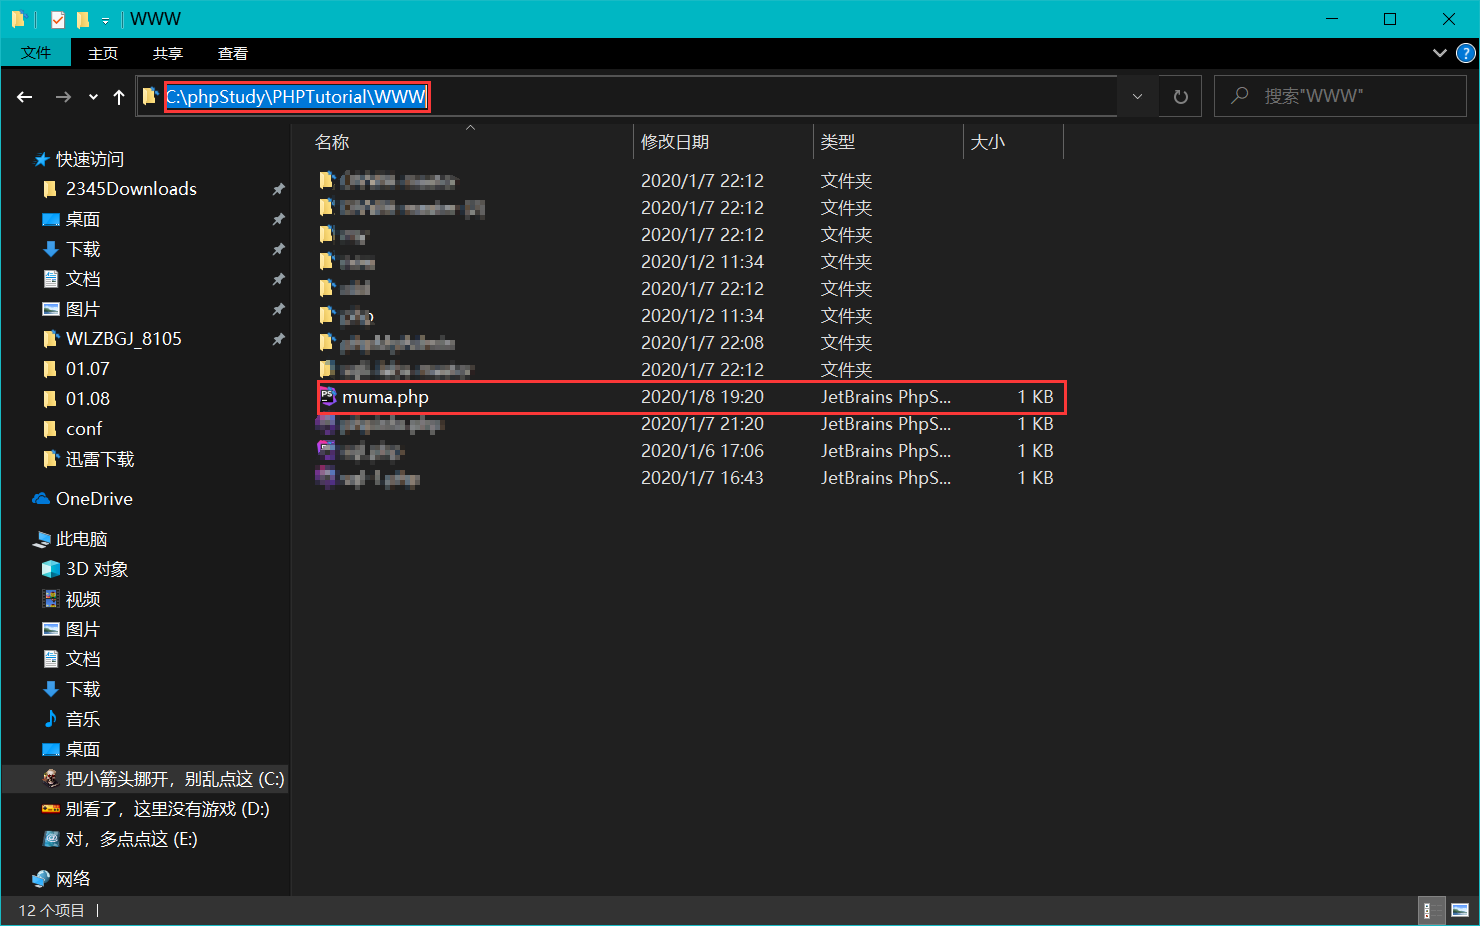Open 下载 under 此电脑
The image size is (1480, 926).
pyautogui.click(x=83, y=689)
